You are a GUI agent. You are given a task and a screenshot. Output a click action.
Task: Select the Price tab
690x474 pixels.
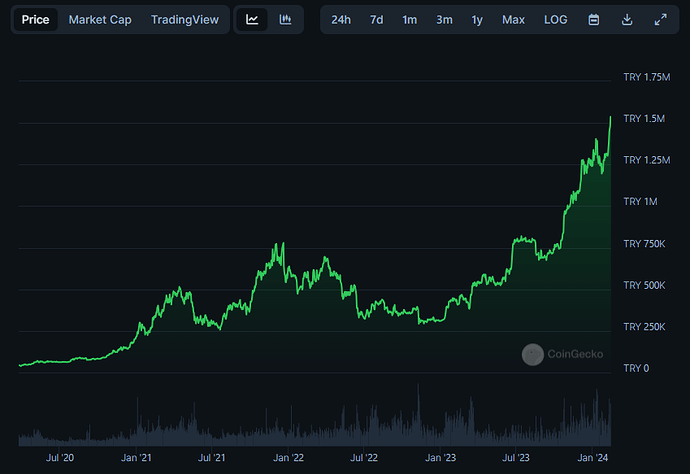point(36,20)
